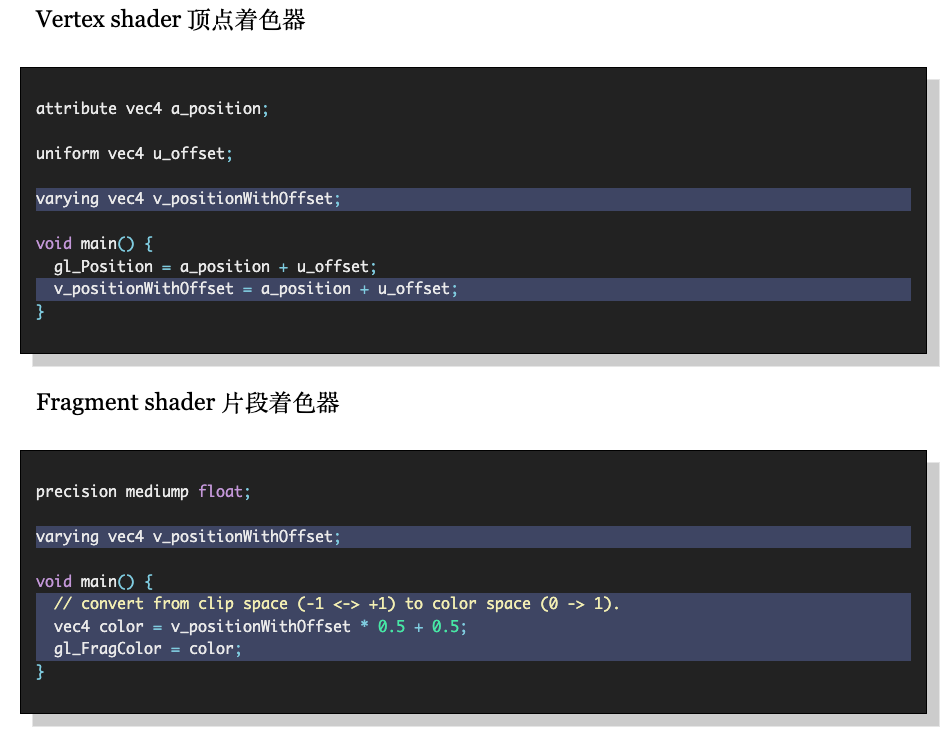Click the "gl_Position = a_position + u_offset;" line
Screen dimensions: 943x729
(215, 266)
